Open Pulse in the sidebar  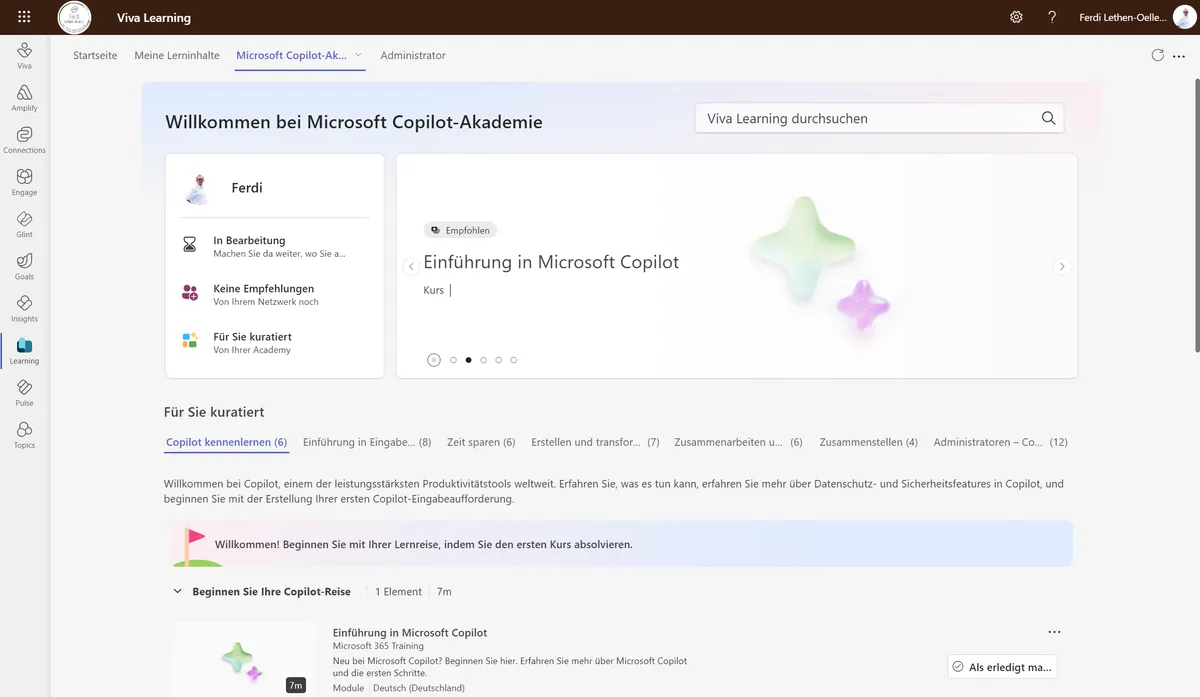(24, 392)
